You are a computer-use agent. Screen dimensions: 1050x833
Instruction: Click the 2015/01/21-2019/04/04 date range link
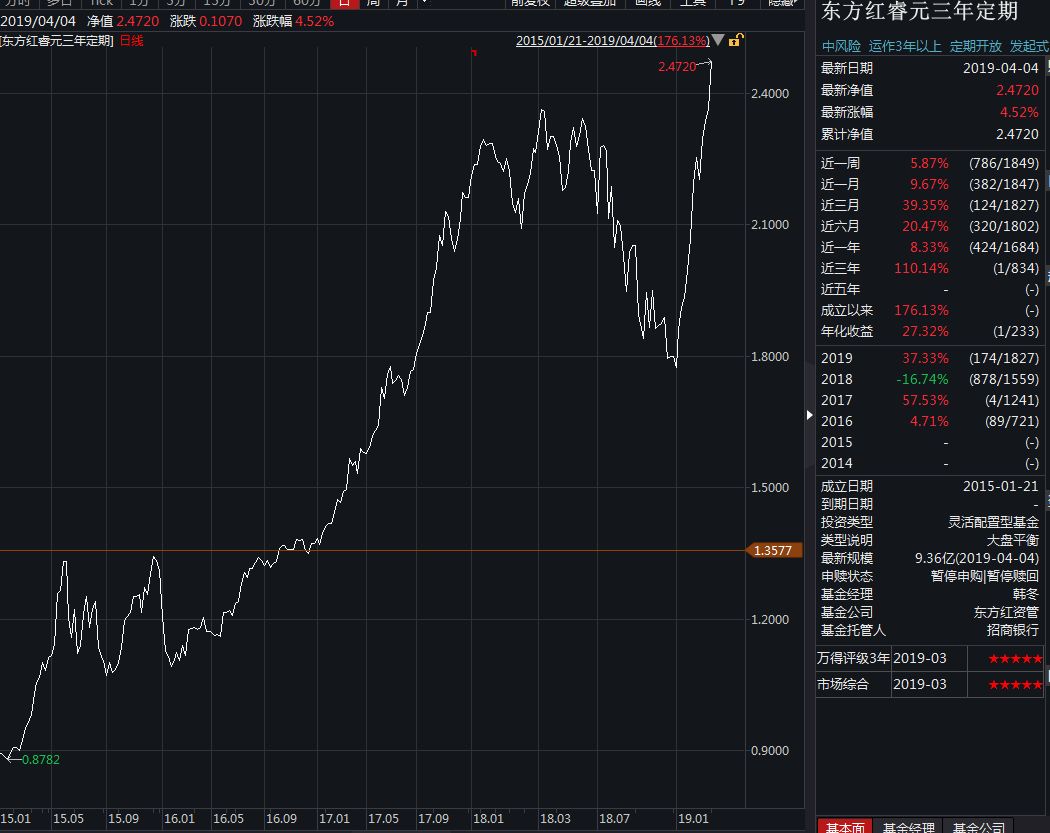click(x=612, y=41)
